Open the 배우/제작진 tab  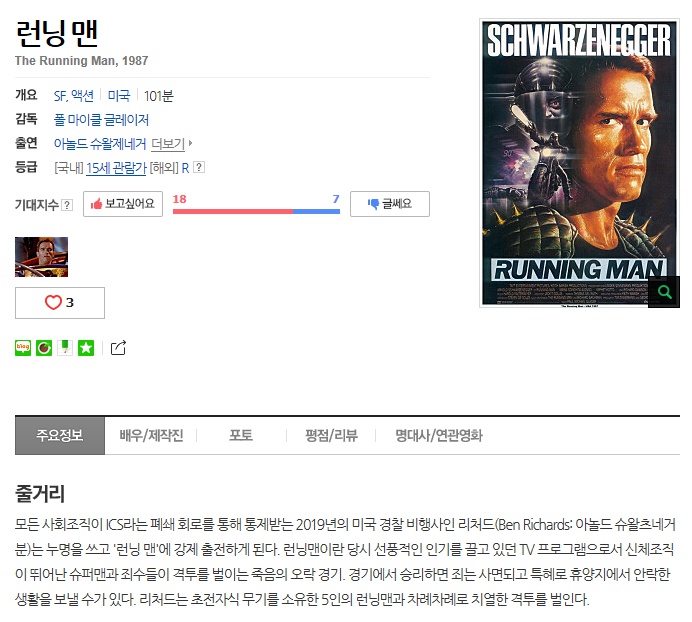(151, 436)
